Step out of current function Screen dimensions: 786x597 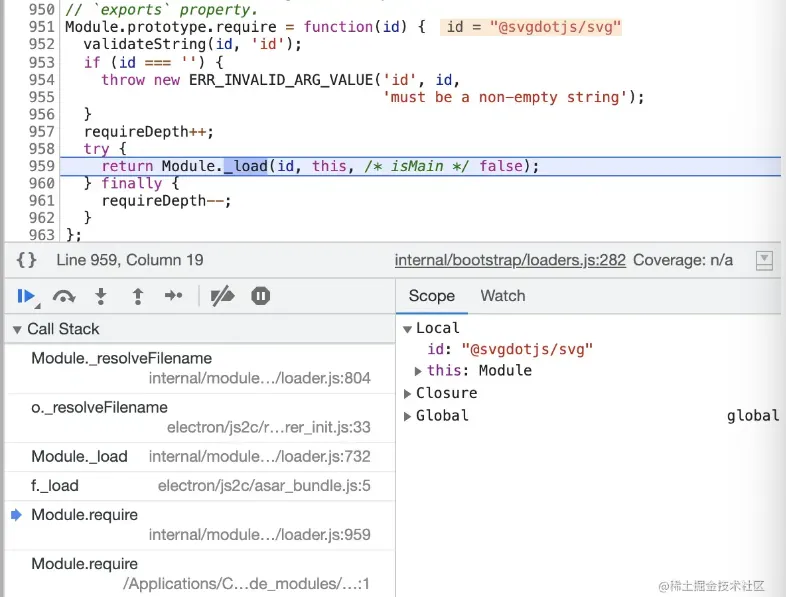pos(138,296)
